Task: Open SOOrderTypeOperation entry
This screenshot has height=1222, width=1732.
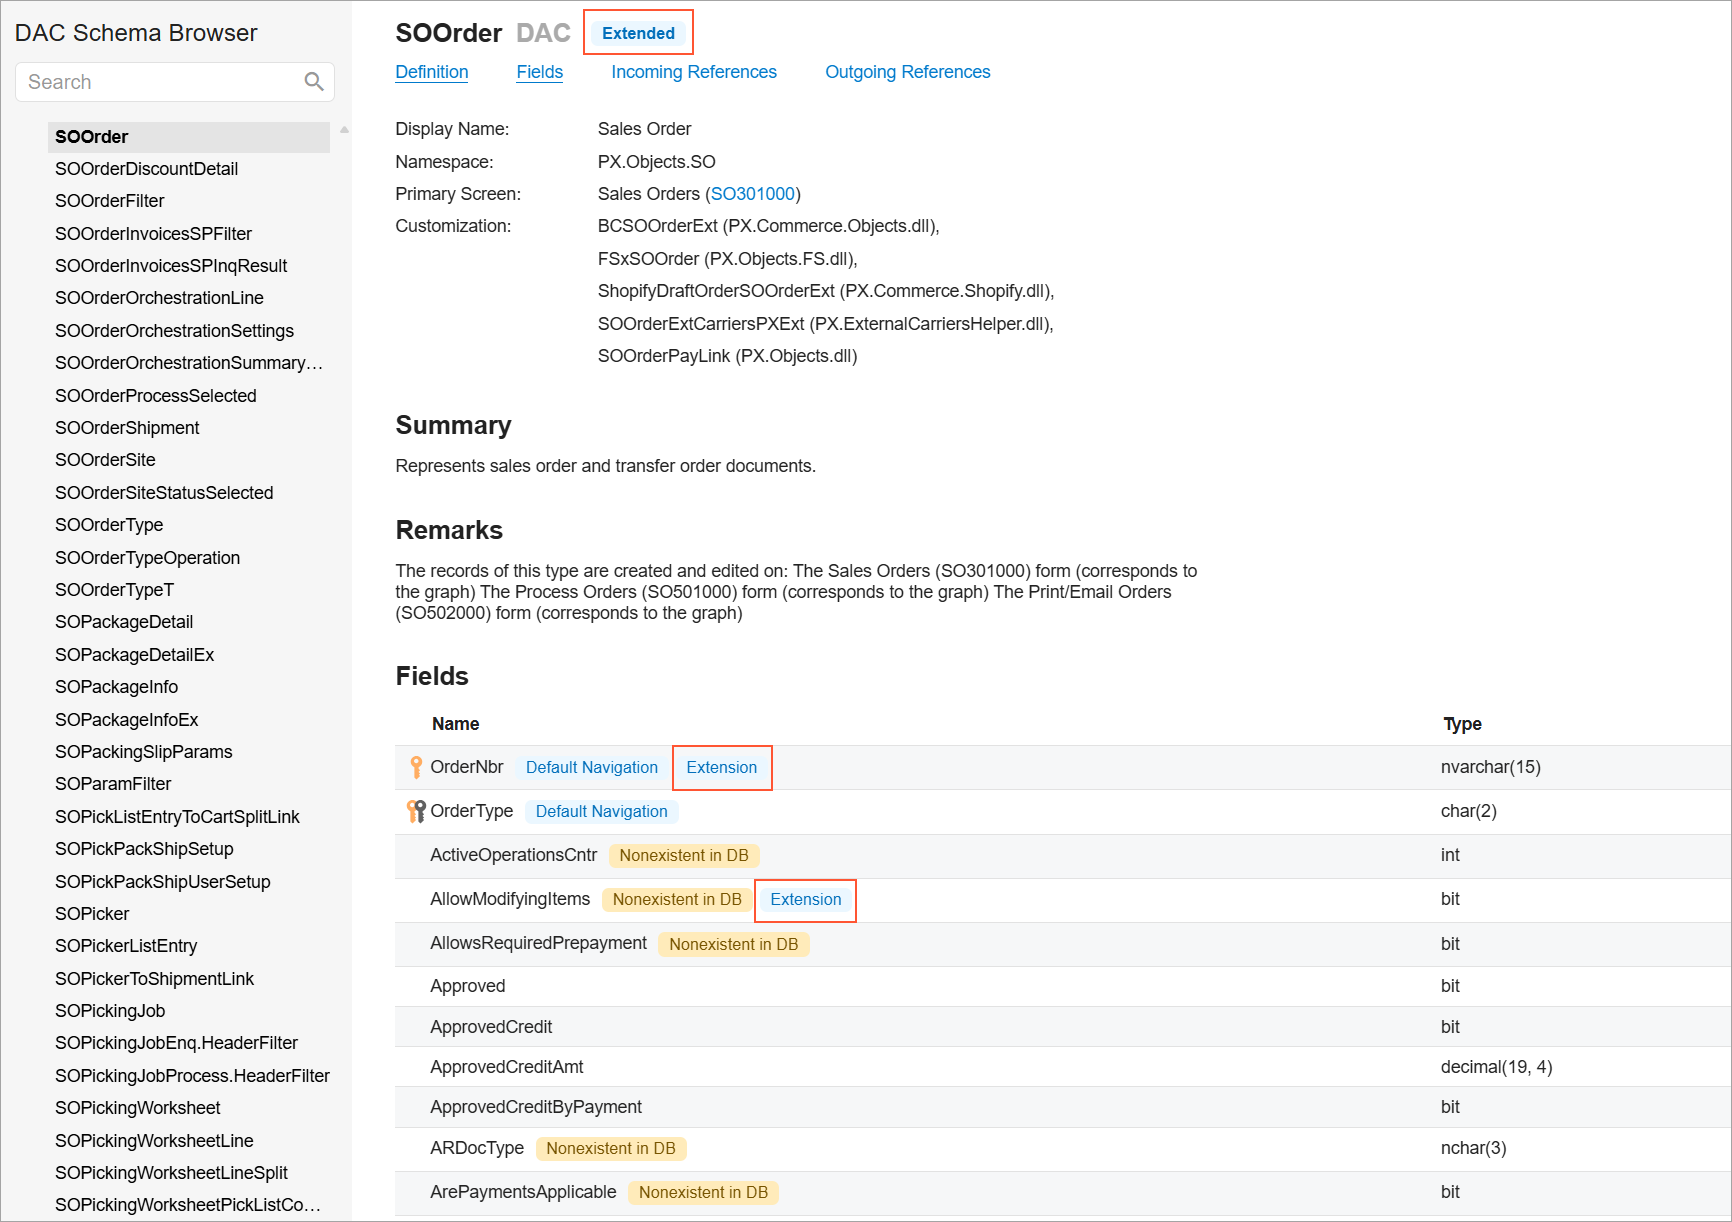Action: (x=148, y=558)
